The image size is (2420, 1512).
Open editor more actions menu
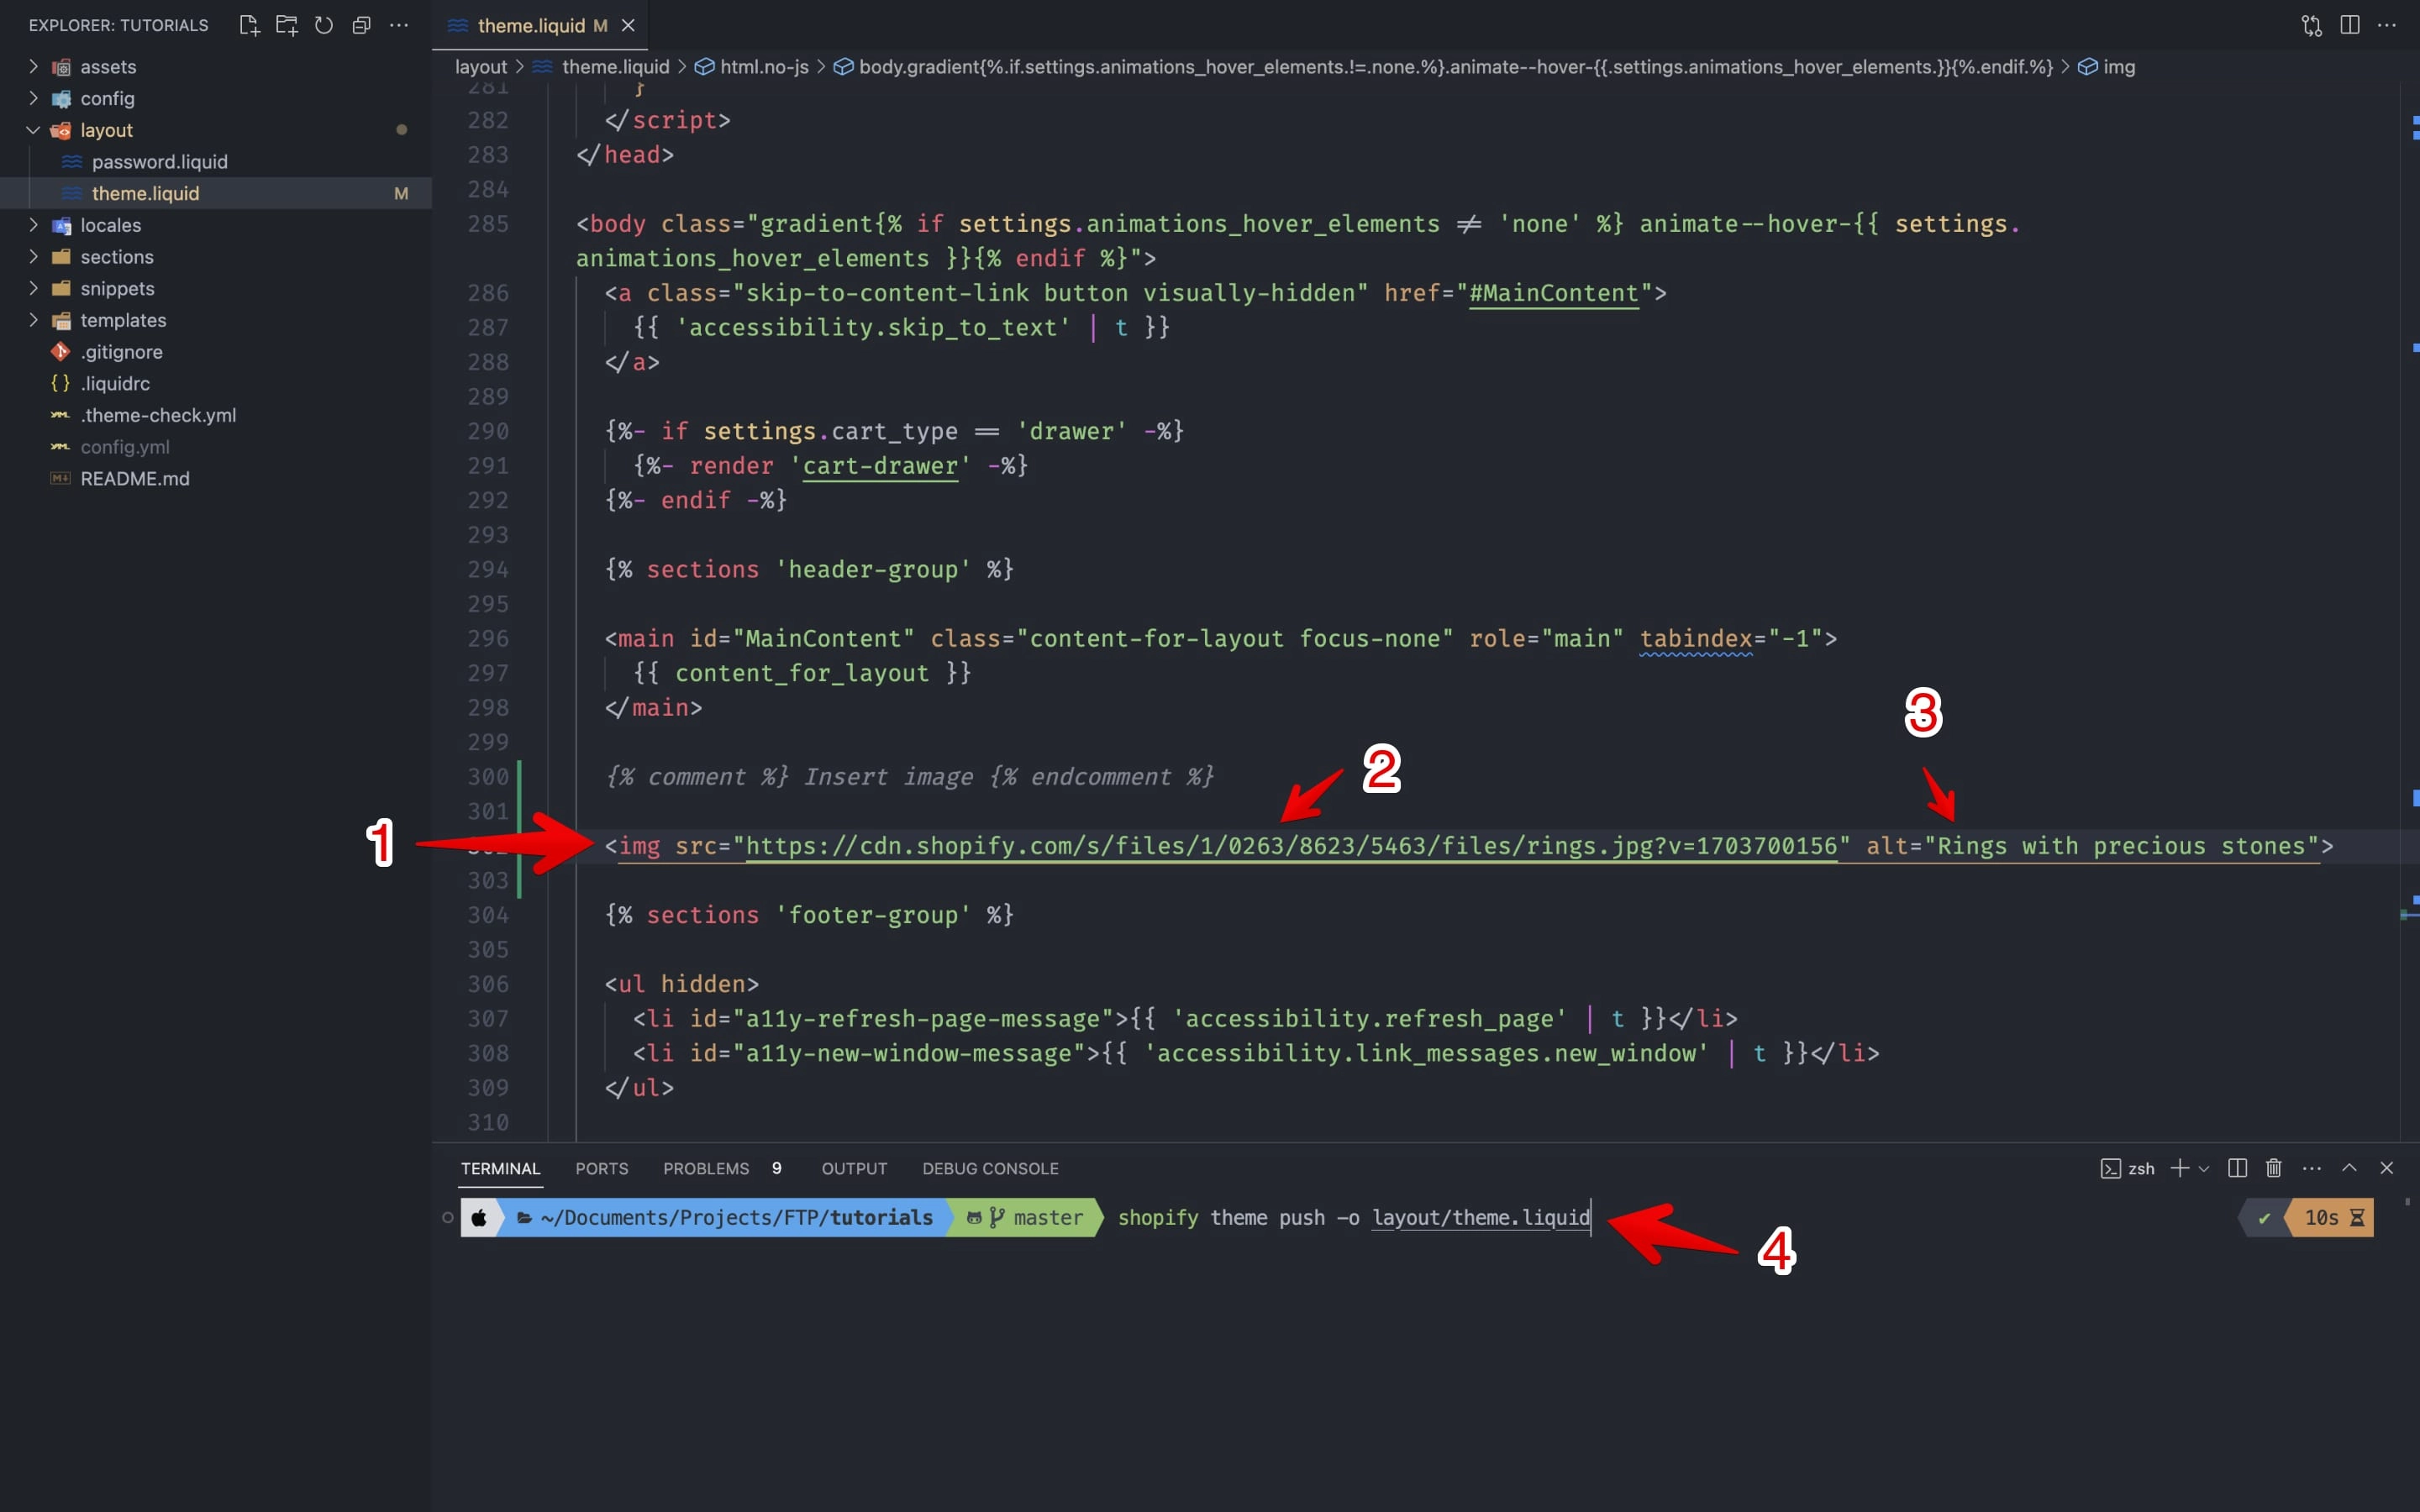coord(2387,25)
